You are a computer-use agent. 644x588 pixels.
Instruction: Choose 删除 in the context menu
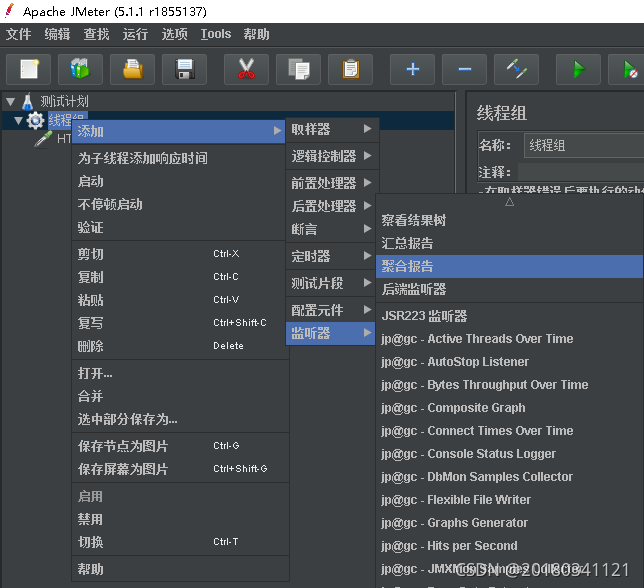[180, 346]
